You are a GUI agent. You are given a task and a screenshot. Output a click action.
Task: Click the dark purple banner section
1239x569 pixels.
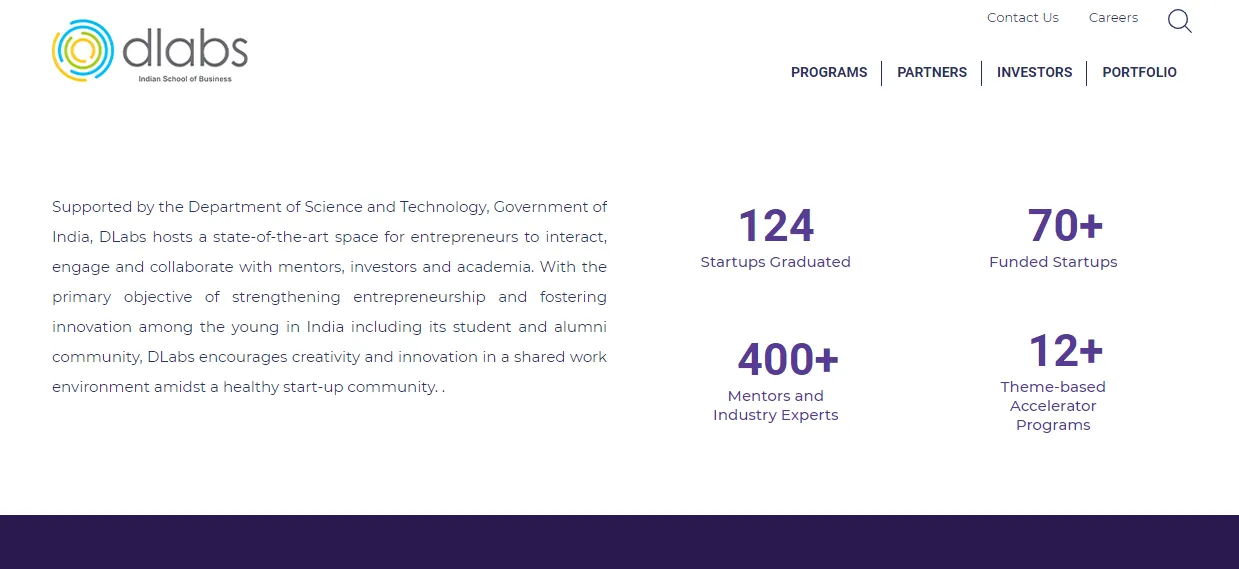tap(619, 542)
